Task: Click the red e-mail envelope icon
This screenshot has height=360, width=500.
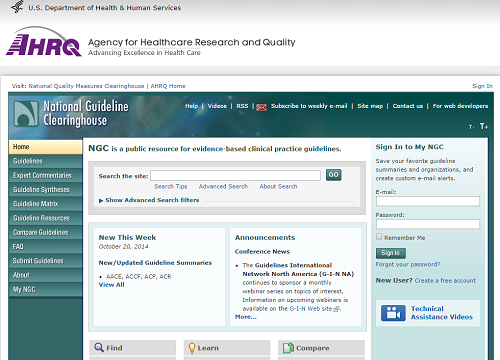Action: (261, 107)
